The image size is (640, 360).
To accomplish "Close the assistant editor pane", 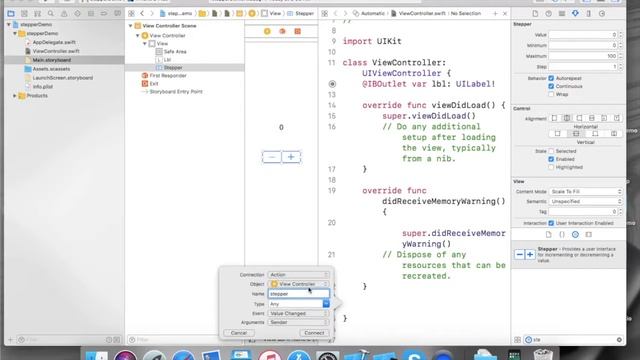I will coord(505,13).
